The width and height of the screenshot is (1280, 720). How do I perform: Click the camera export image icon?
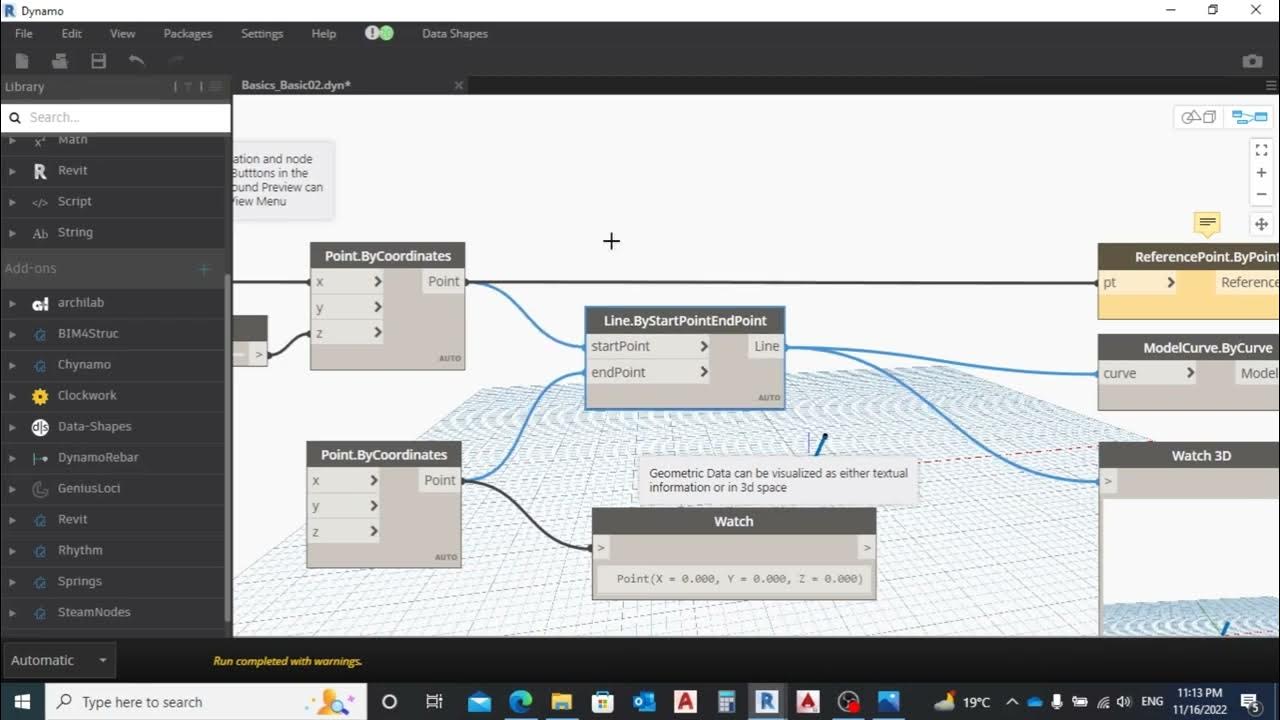(x=1252, y=61)
